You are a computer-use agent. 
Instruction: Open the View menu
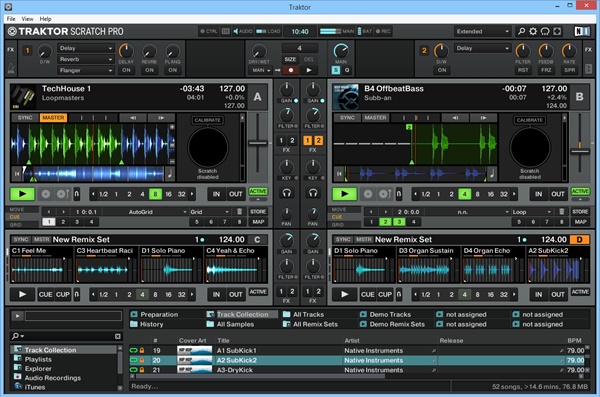click(27, 19)
